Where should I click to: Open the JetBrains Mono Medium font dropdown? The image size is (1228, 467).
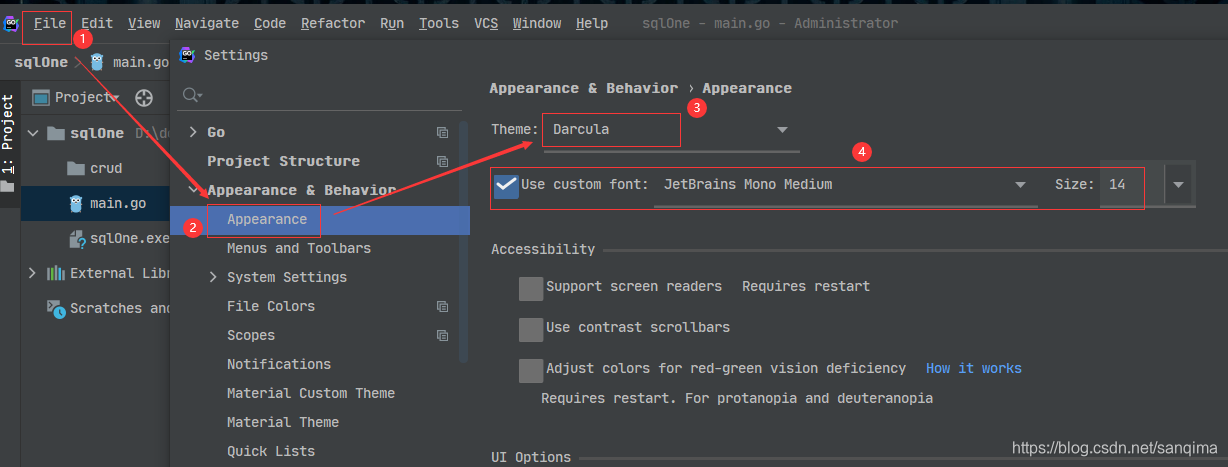point(845,185)
